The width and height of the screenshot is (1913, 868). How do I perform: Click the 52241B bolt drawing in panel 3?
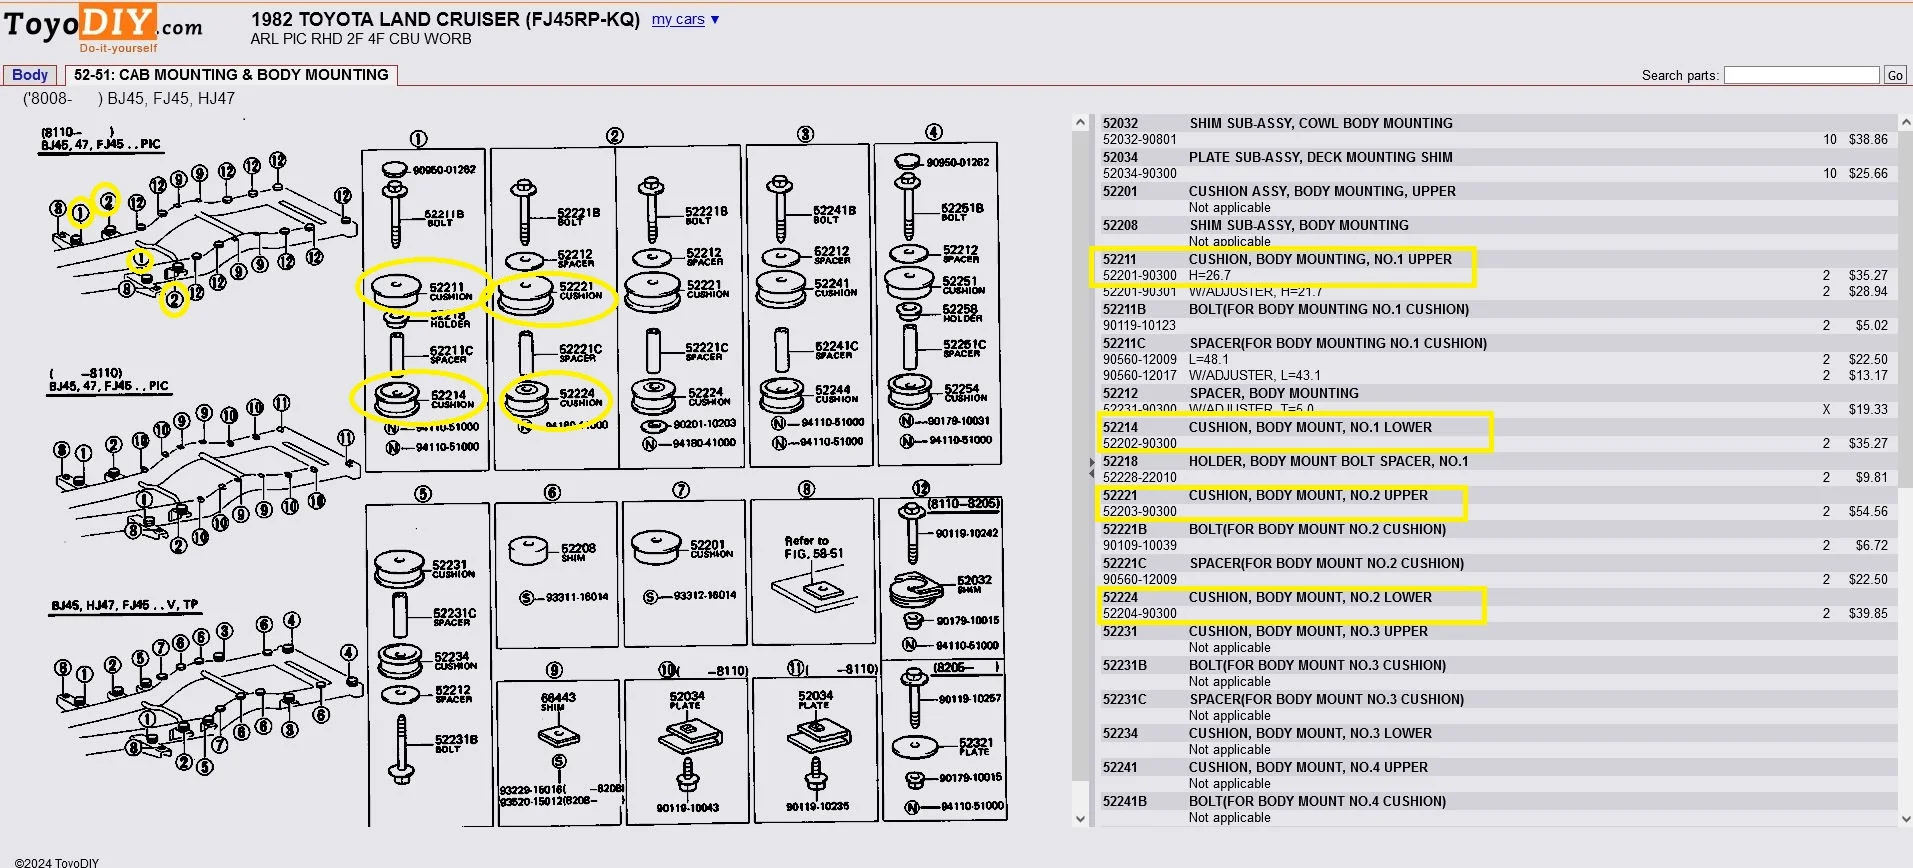pos(781,210)
